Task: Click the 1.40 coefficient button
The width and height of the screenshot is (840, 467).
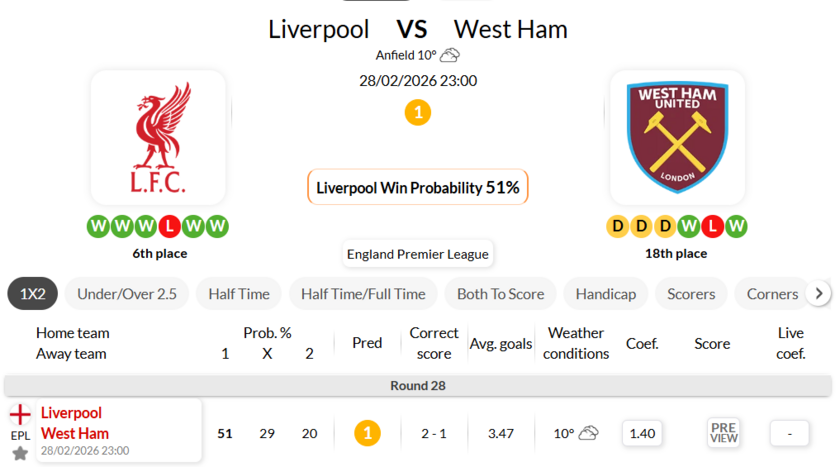Action: [x=642, y=433]
